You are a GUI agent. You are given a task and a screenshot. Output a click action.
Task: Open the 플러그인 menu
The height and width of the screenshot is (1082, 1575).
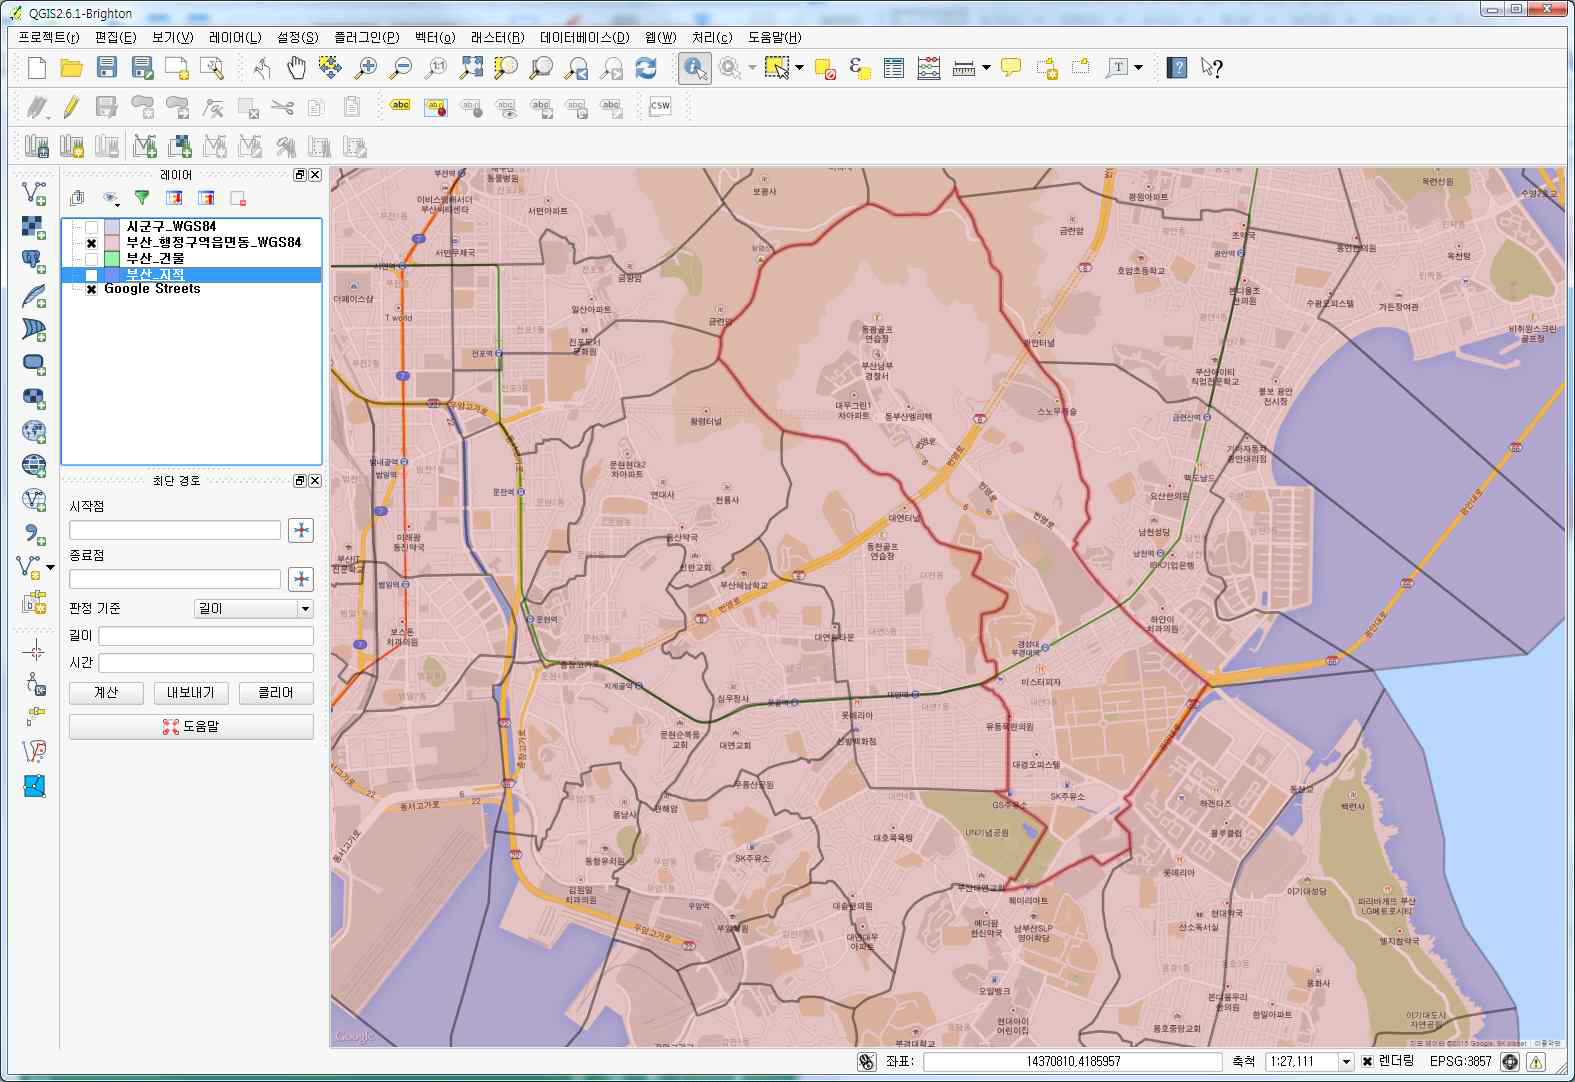pyautogui.click(x=366, y=37)
